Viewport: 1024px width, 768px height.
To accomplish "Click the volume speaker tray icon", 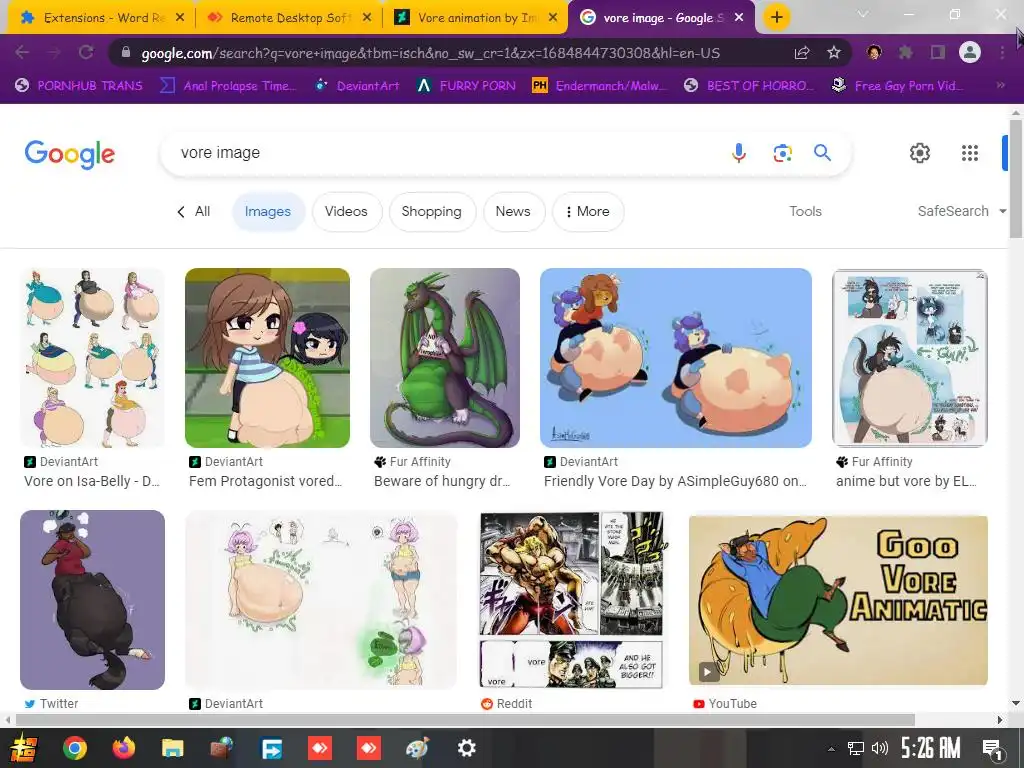I will (880, 748).
